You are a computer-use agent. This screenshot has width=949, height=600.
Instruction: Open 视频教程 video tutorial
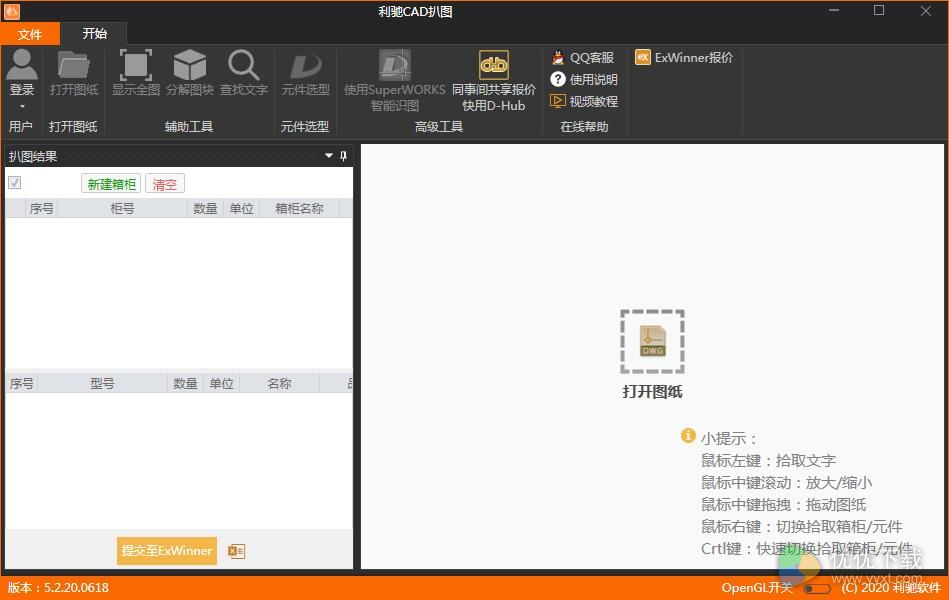coord(584,101)
